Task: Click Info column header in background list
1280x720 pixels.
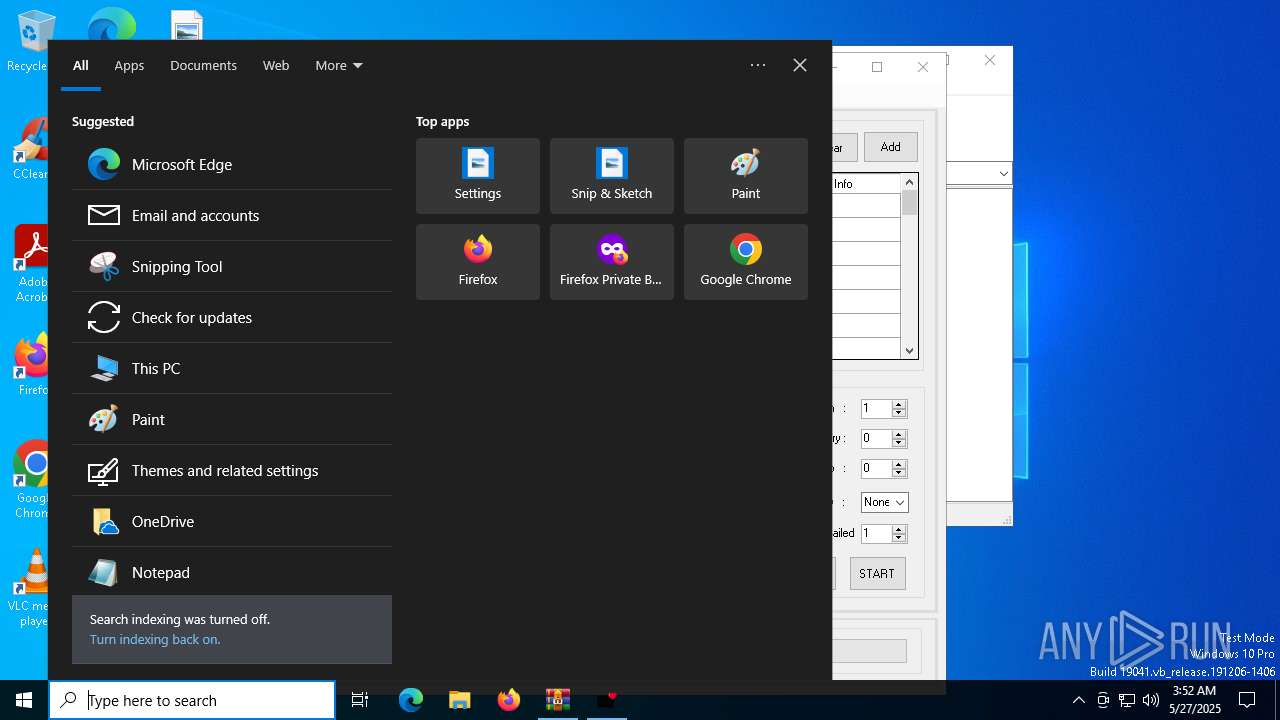Action: pyautogui.click(x=865, y=184)
